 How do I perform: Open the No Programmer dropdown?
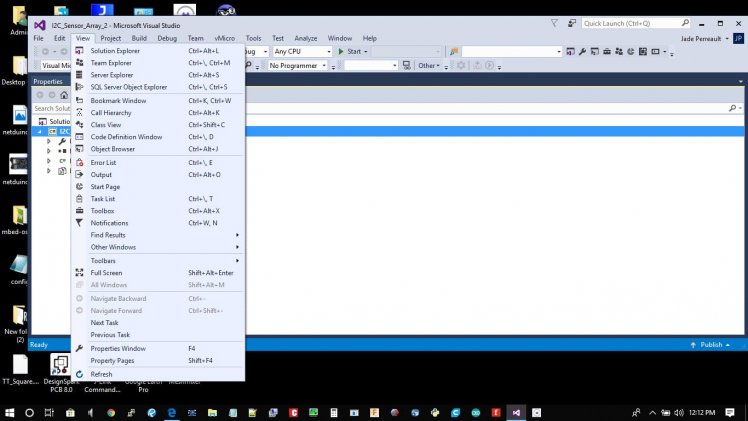point(297,65)
